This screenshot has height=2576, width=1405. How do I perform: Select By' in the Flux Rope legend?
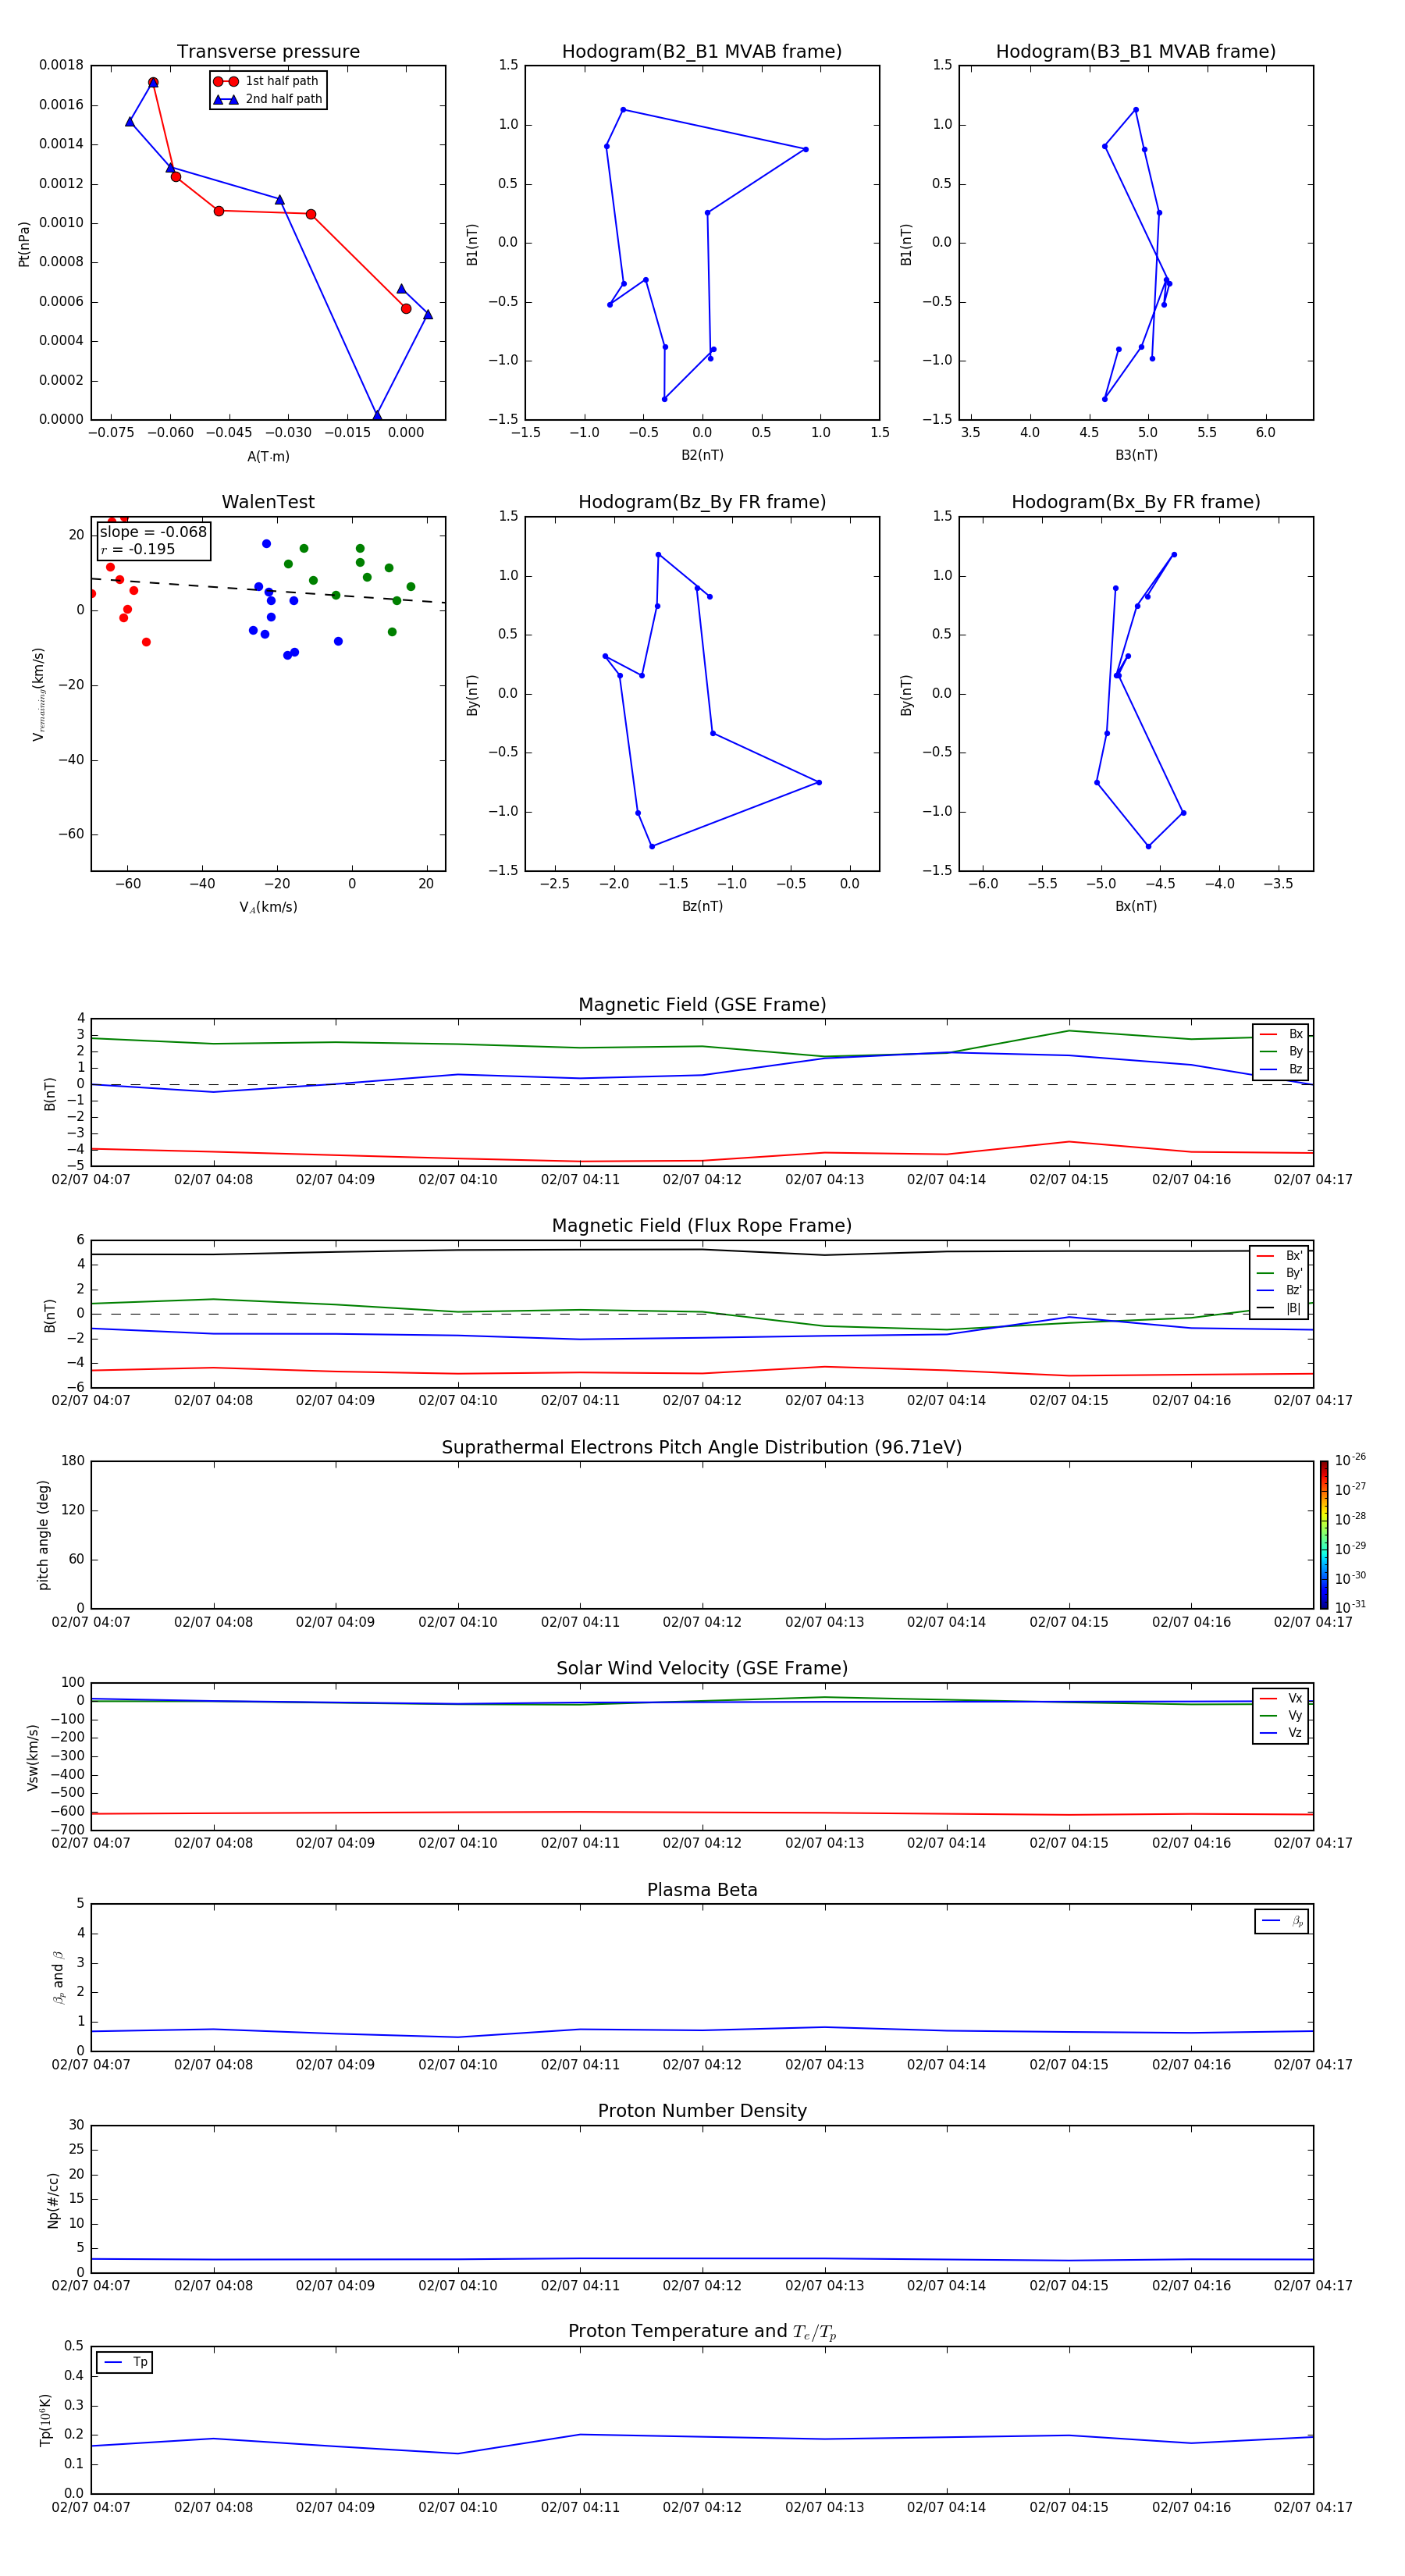tap(1280, 1273)
